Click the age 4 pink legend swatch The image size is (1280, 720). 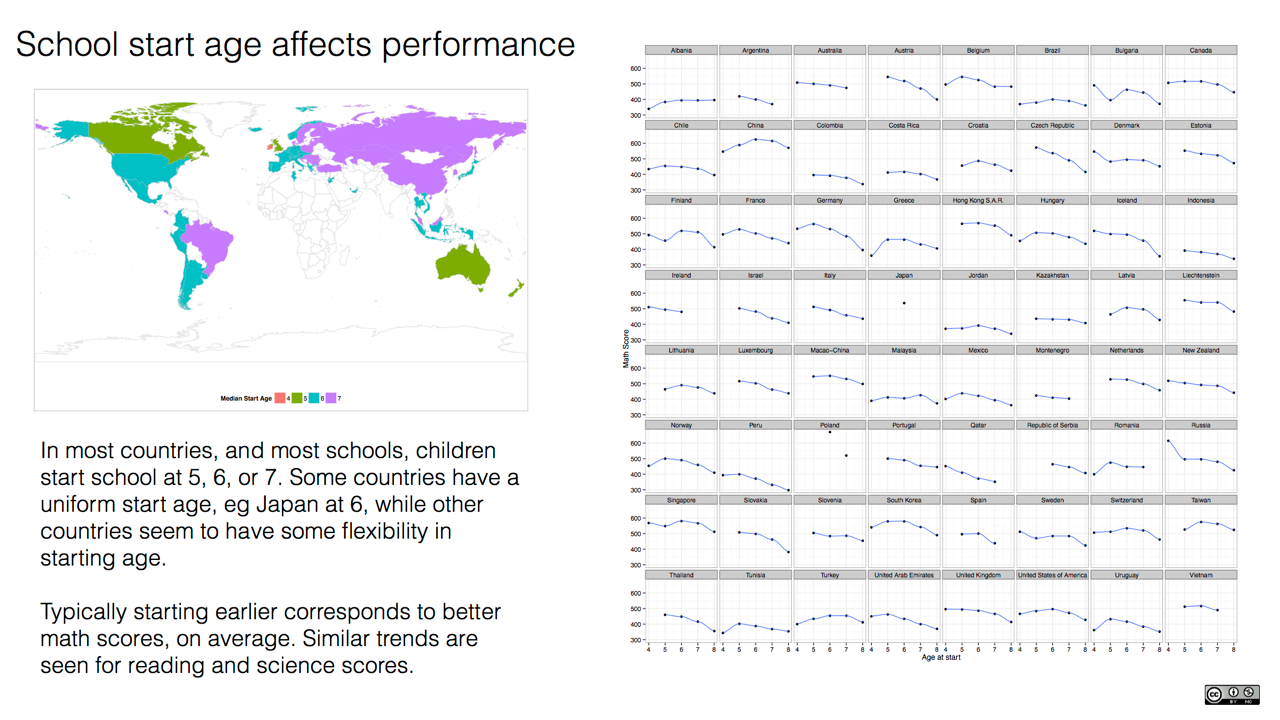(281, 398)
